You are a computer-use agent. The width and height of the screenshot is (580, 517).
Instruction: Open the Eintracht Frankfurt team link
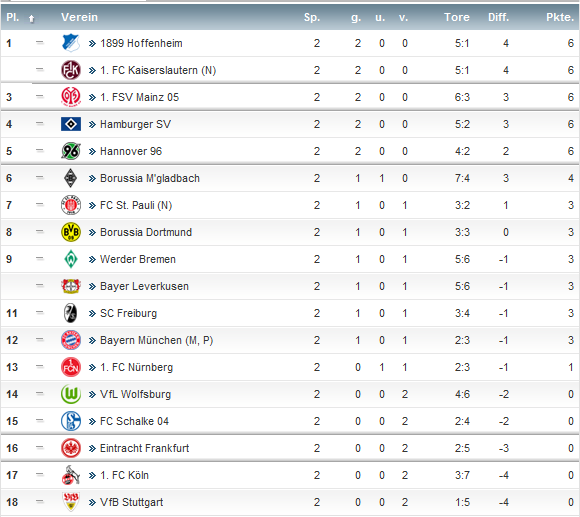144,448
